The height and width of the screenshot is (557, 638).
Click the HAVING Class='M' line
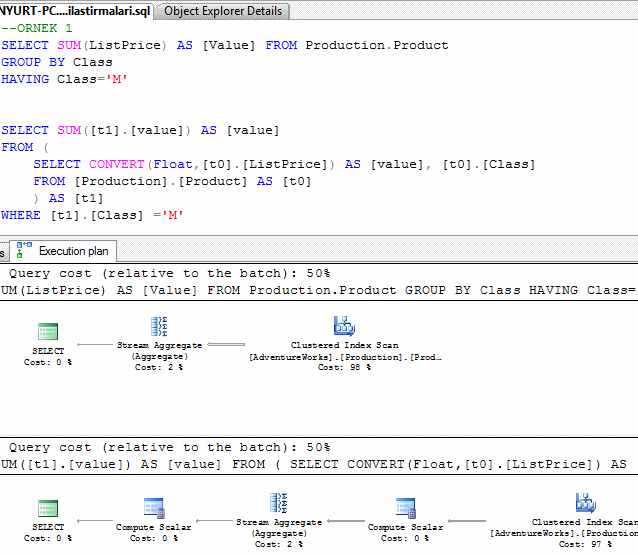click(x=64, y=79)
